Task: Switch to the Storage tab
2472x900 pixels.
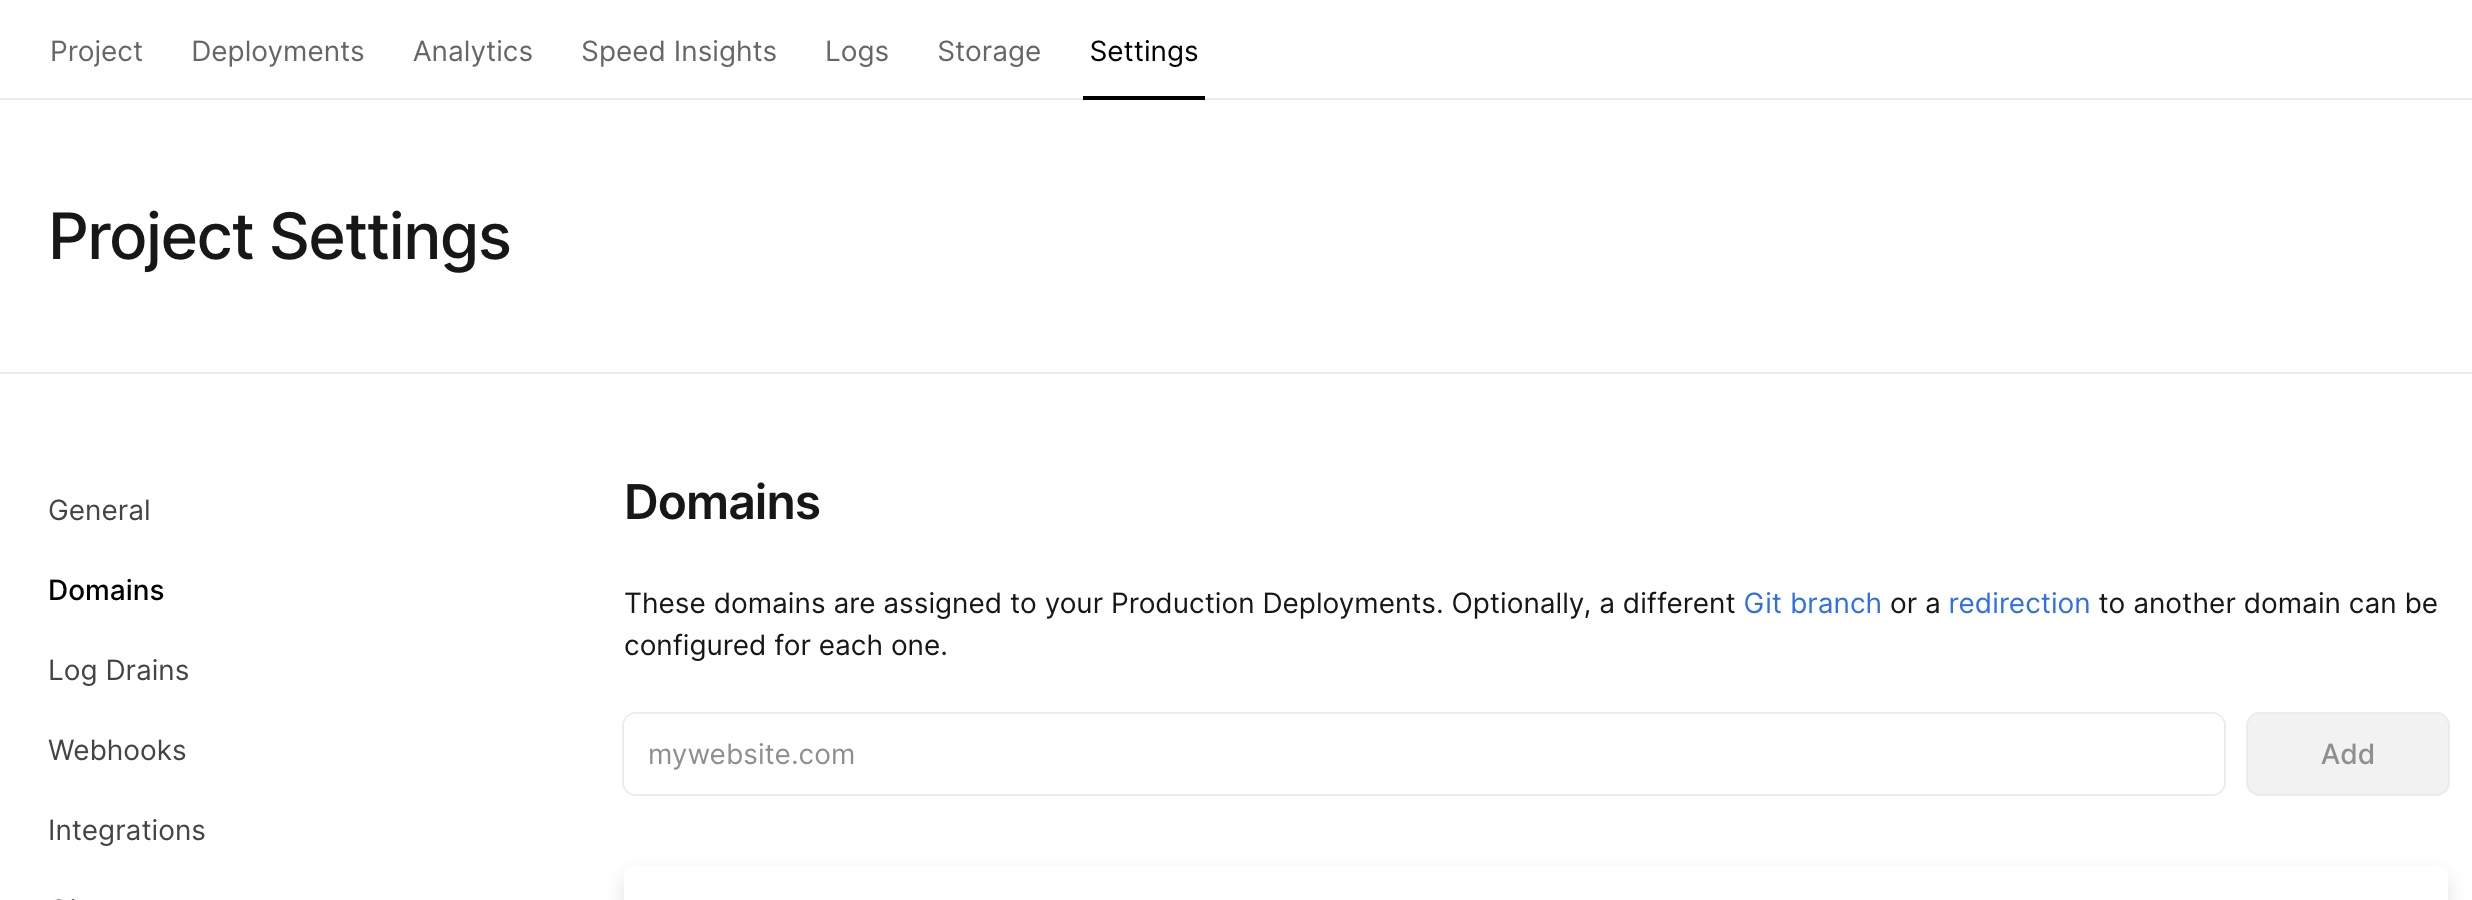Action: 989,51
